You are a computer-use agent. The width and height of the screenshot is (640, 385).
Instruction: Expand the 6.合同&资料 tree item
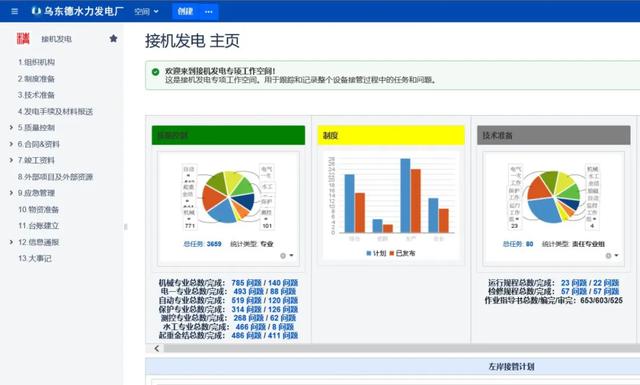pos(11,144)
